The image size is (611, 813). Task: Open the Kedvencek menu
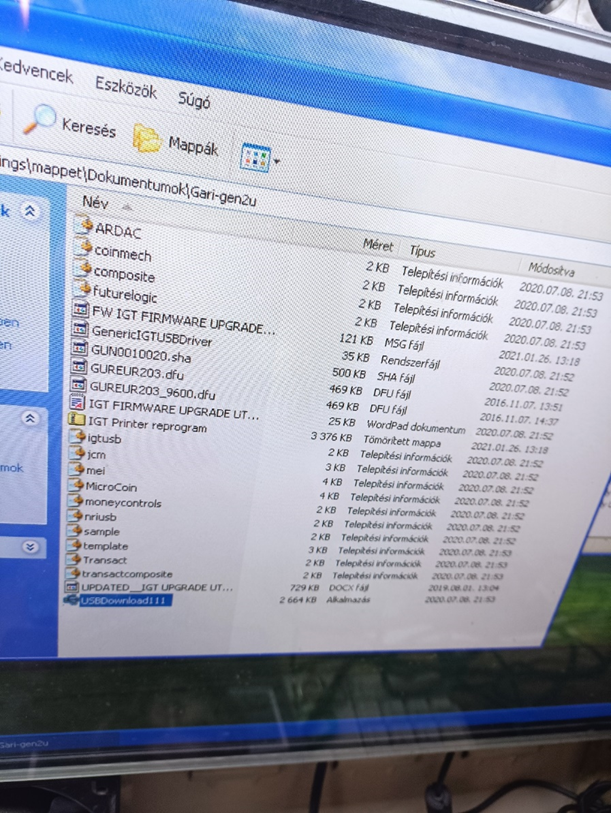[35, 69]
